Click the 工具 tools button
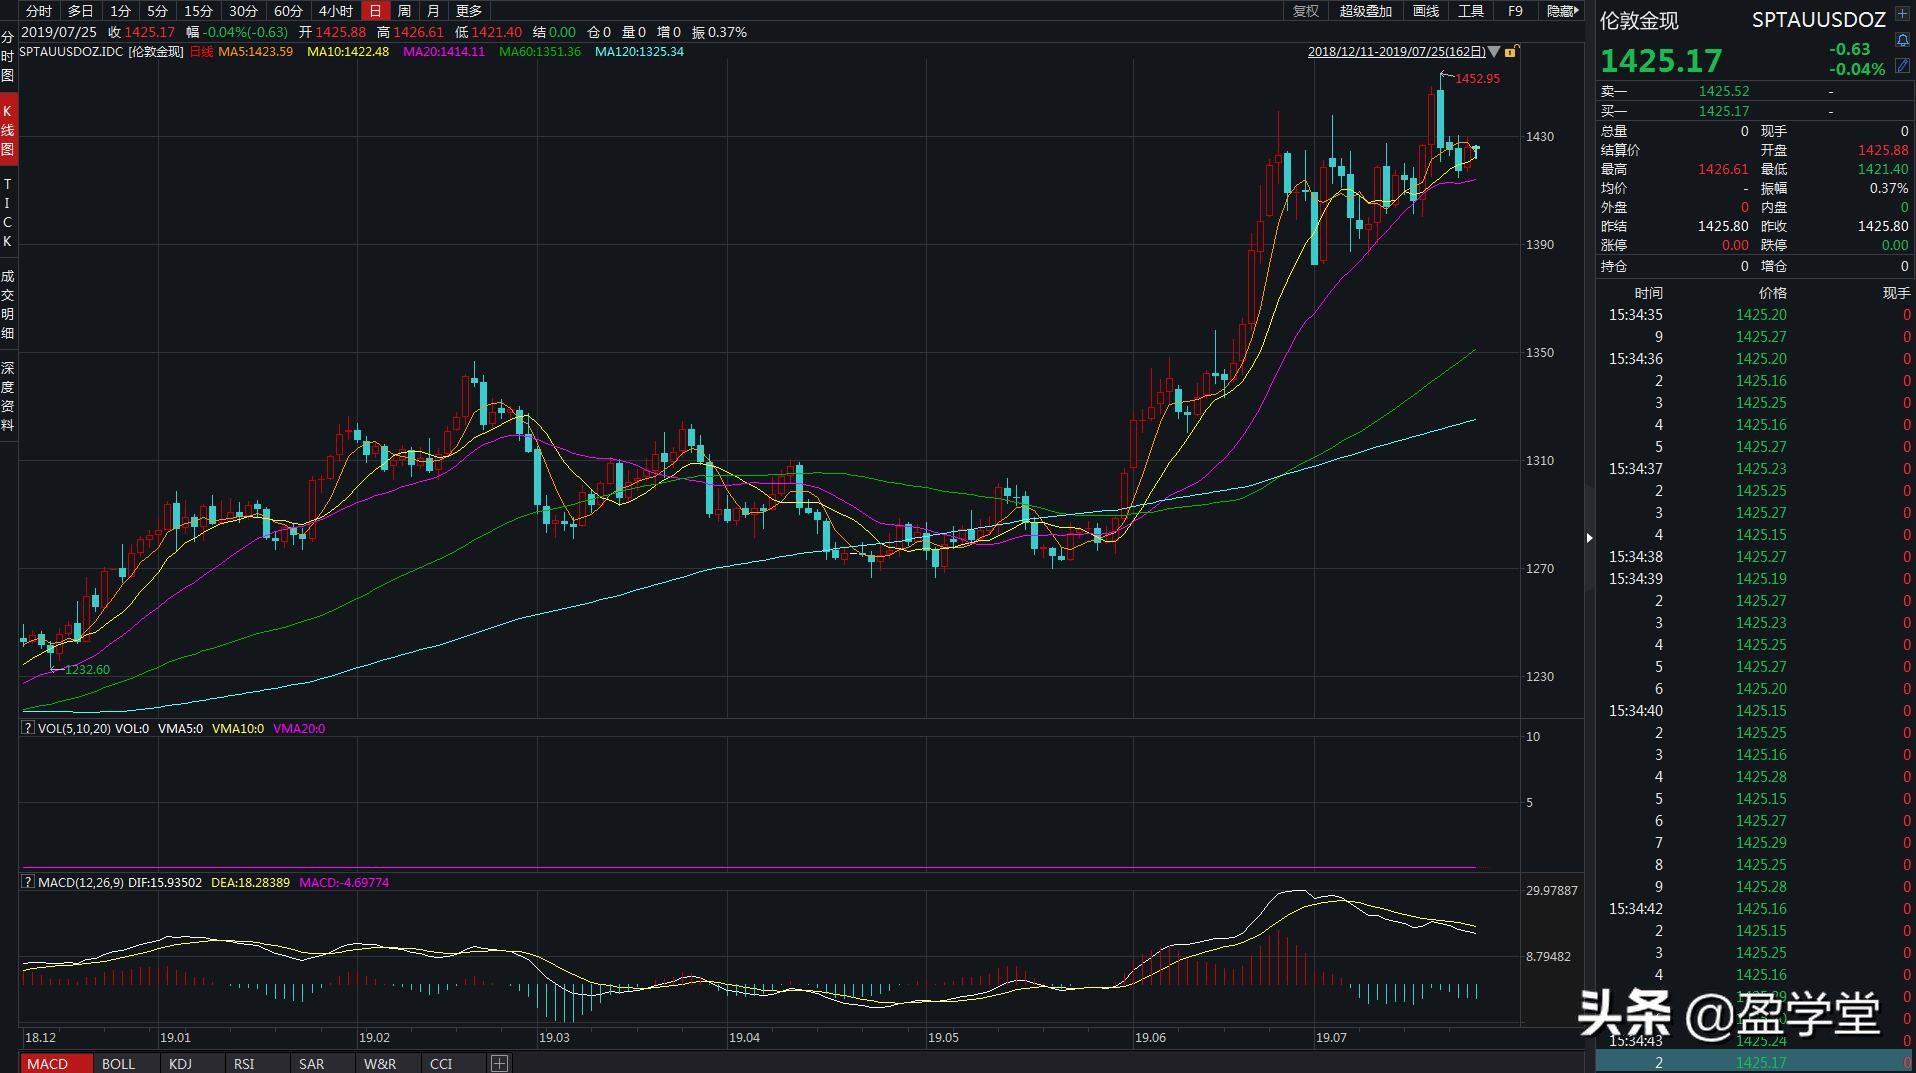This screenshot has width=1916, height=1073. pos(1471,11)
